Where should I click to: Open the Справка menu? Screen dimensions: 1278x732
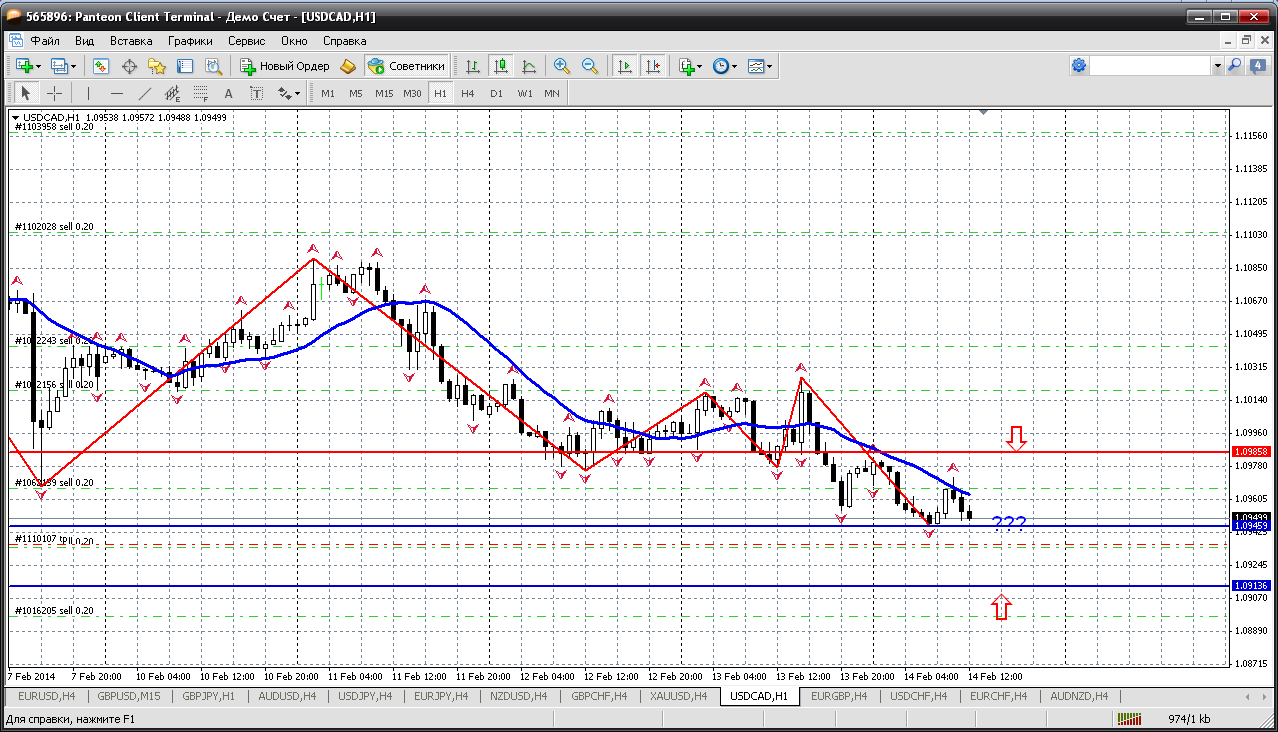click(x=344, y=41)
